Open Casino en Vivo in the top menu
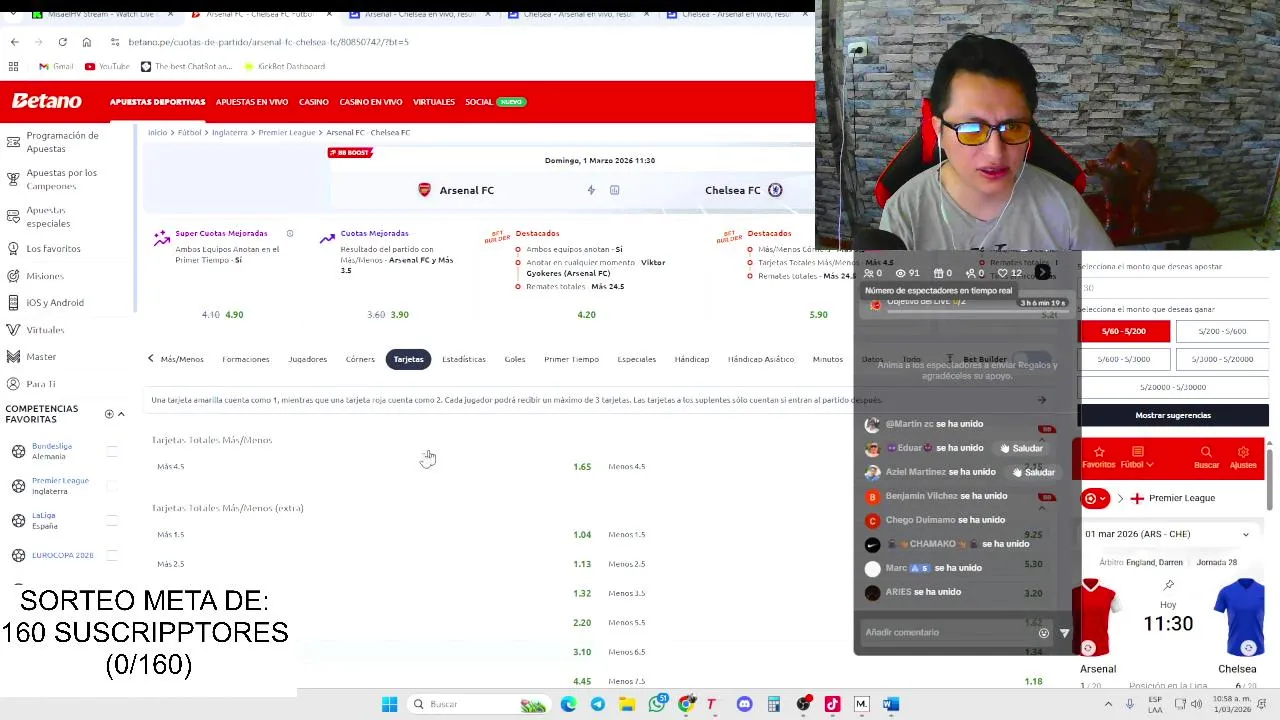 tap(371, 102)
